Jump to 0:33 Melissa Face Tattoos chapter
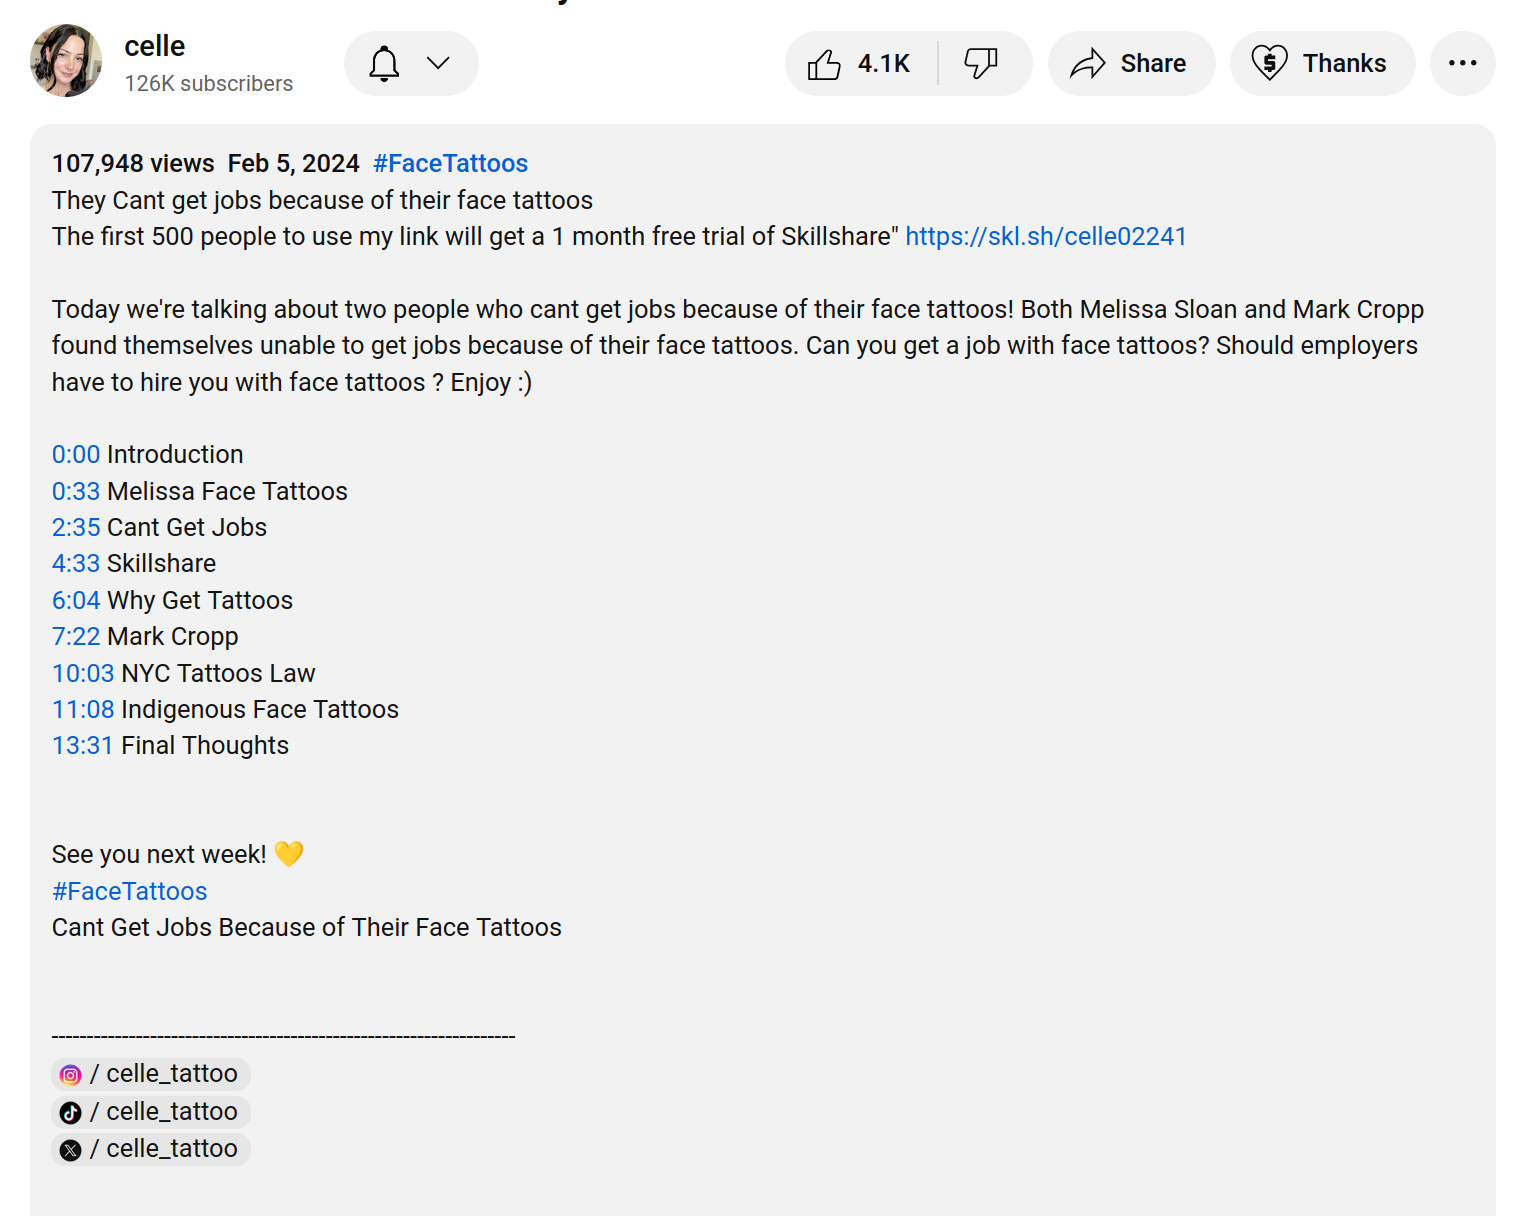Image resolution: width=1518 pixels, height=1216 pixels. pyautogui.click(x=76, y=492)
